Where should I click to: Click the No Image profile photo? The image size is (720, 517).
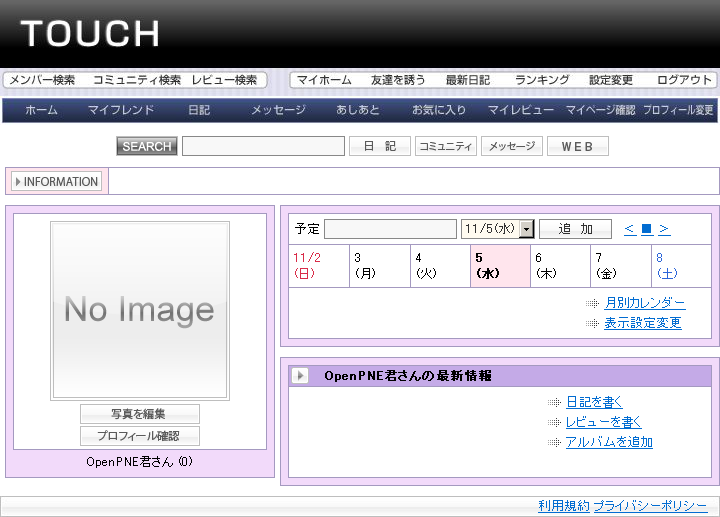140,311
